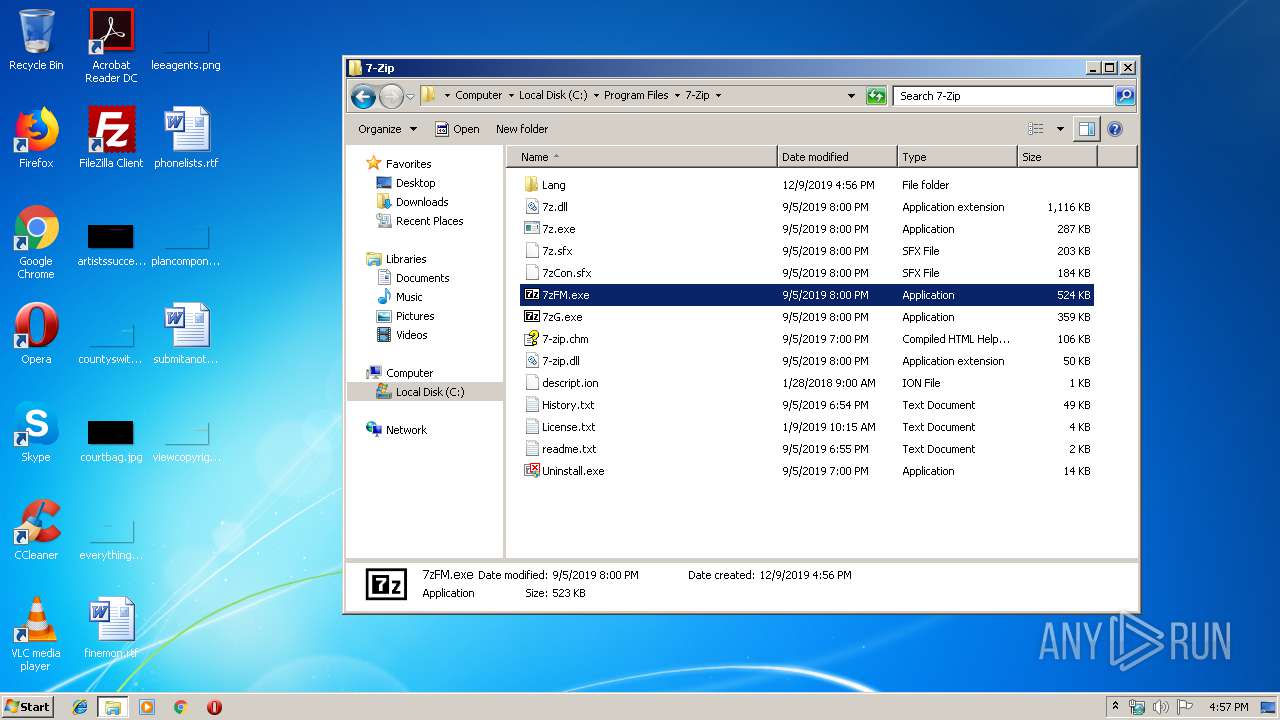Expand breadcrumb arrow after Computer
The image size is (1280, 720).
(510, 96)
